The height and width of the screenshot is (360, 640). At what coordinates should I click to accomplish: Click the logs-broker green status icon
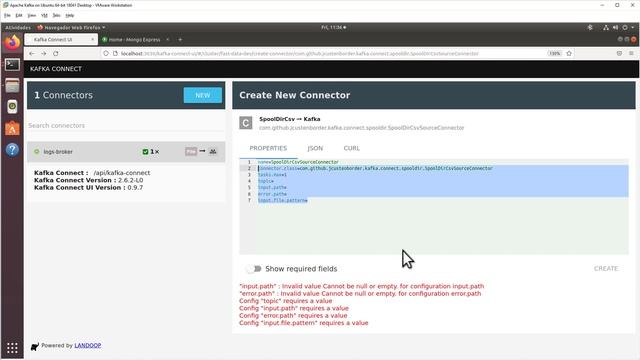tap(36, 151)
